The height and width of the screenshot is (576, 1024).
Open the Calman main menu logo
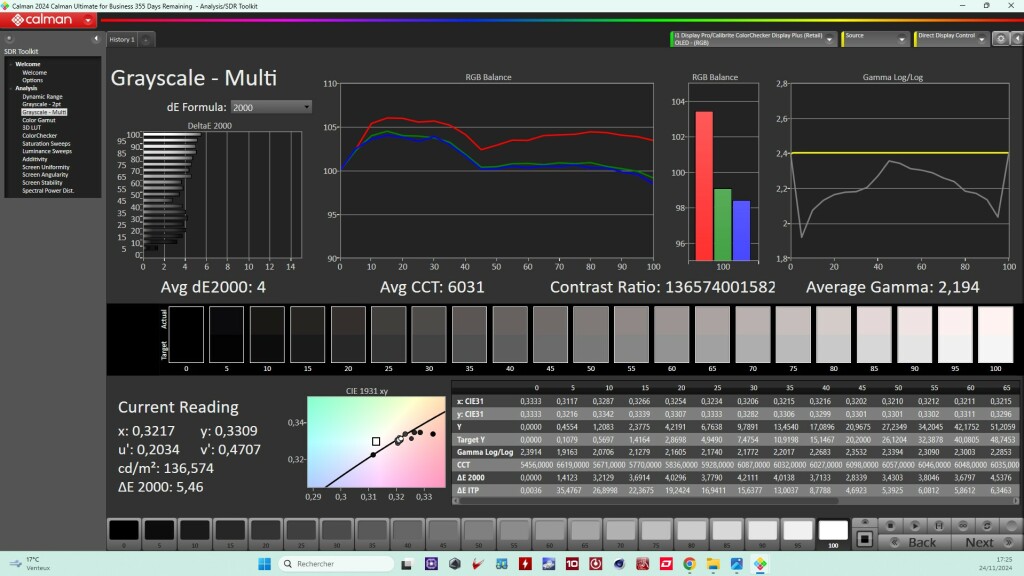point(42,20)
